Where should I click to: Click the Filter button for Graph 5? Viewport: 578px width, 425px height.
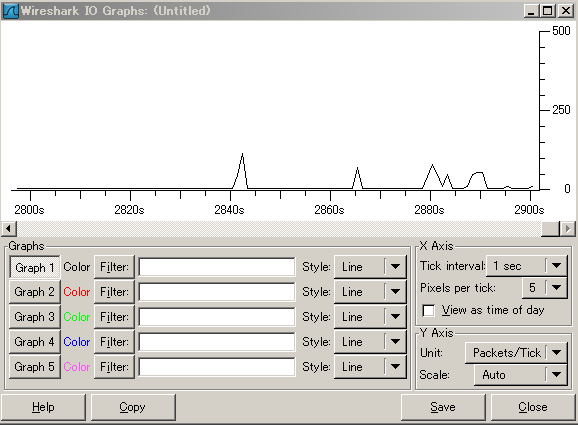coord(114,367)
